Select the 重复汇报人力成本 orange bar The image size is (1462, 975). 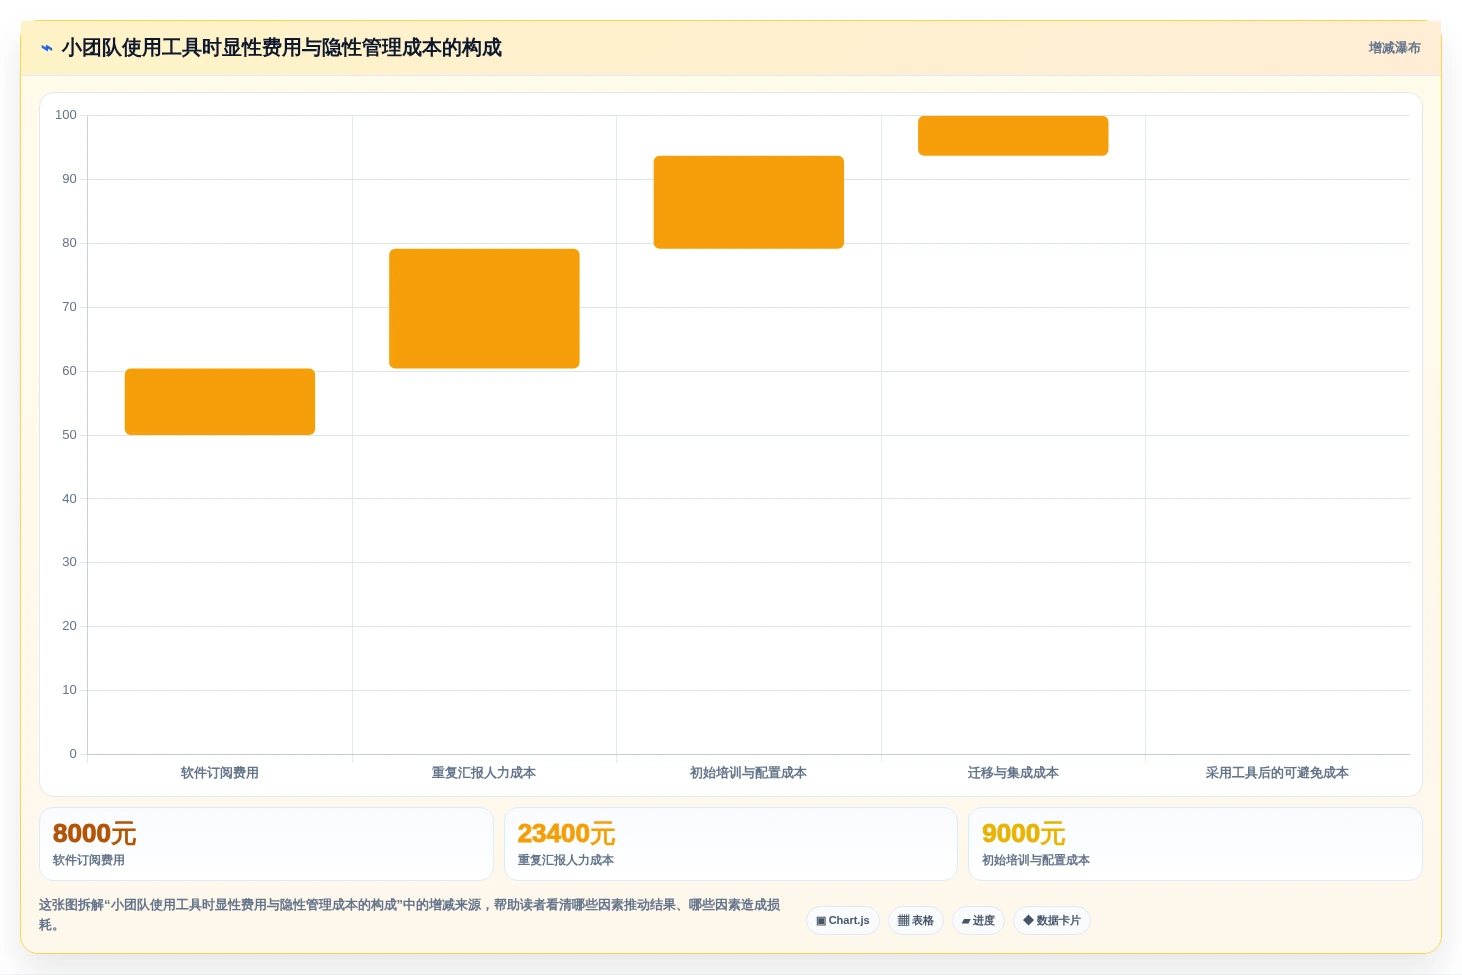(x=484, y=308)
